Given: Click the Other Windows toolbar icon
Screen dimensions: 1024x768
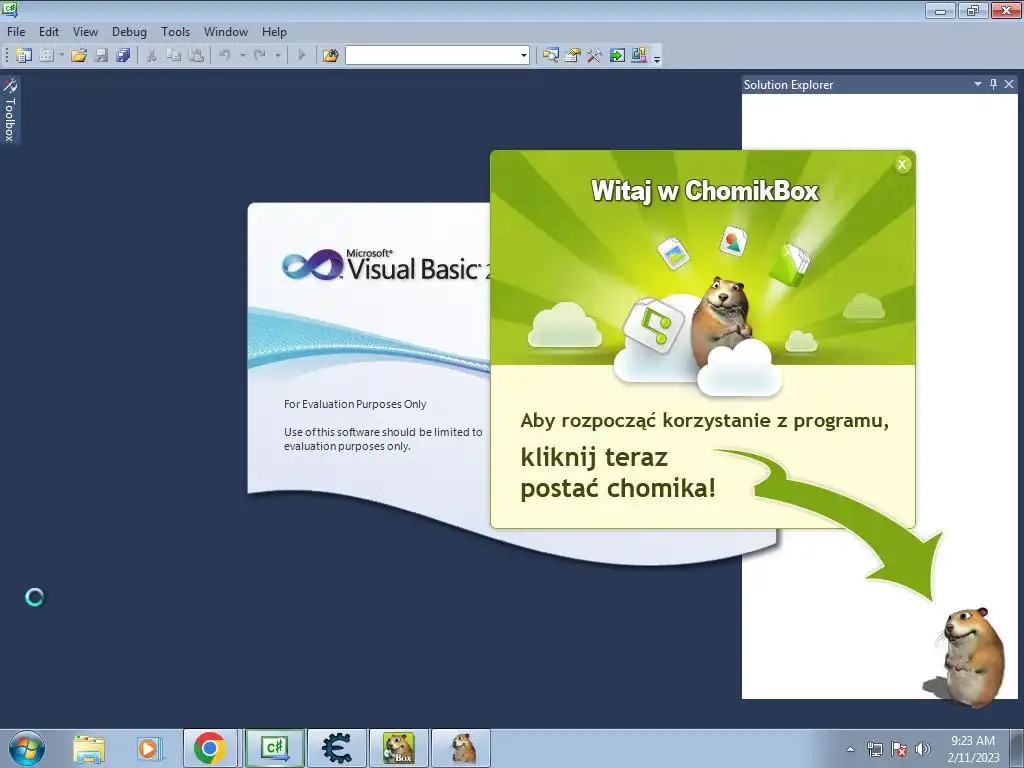Looking at the screenshot, I should tap(639, 56).
